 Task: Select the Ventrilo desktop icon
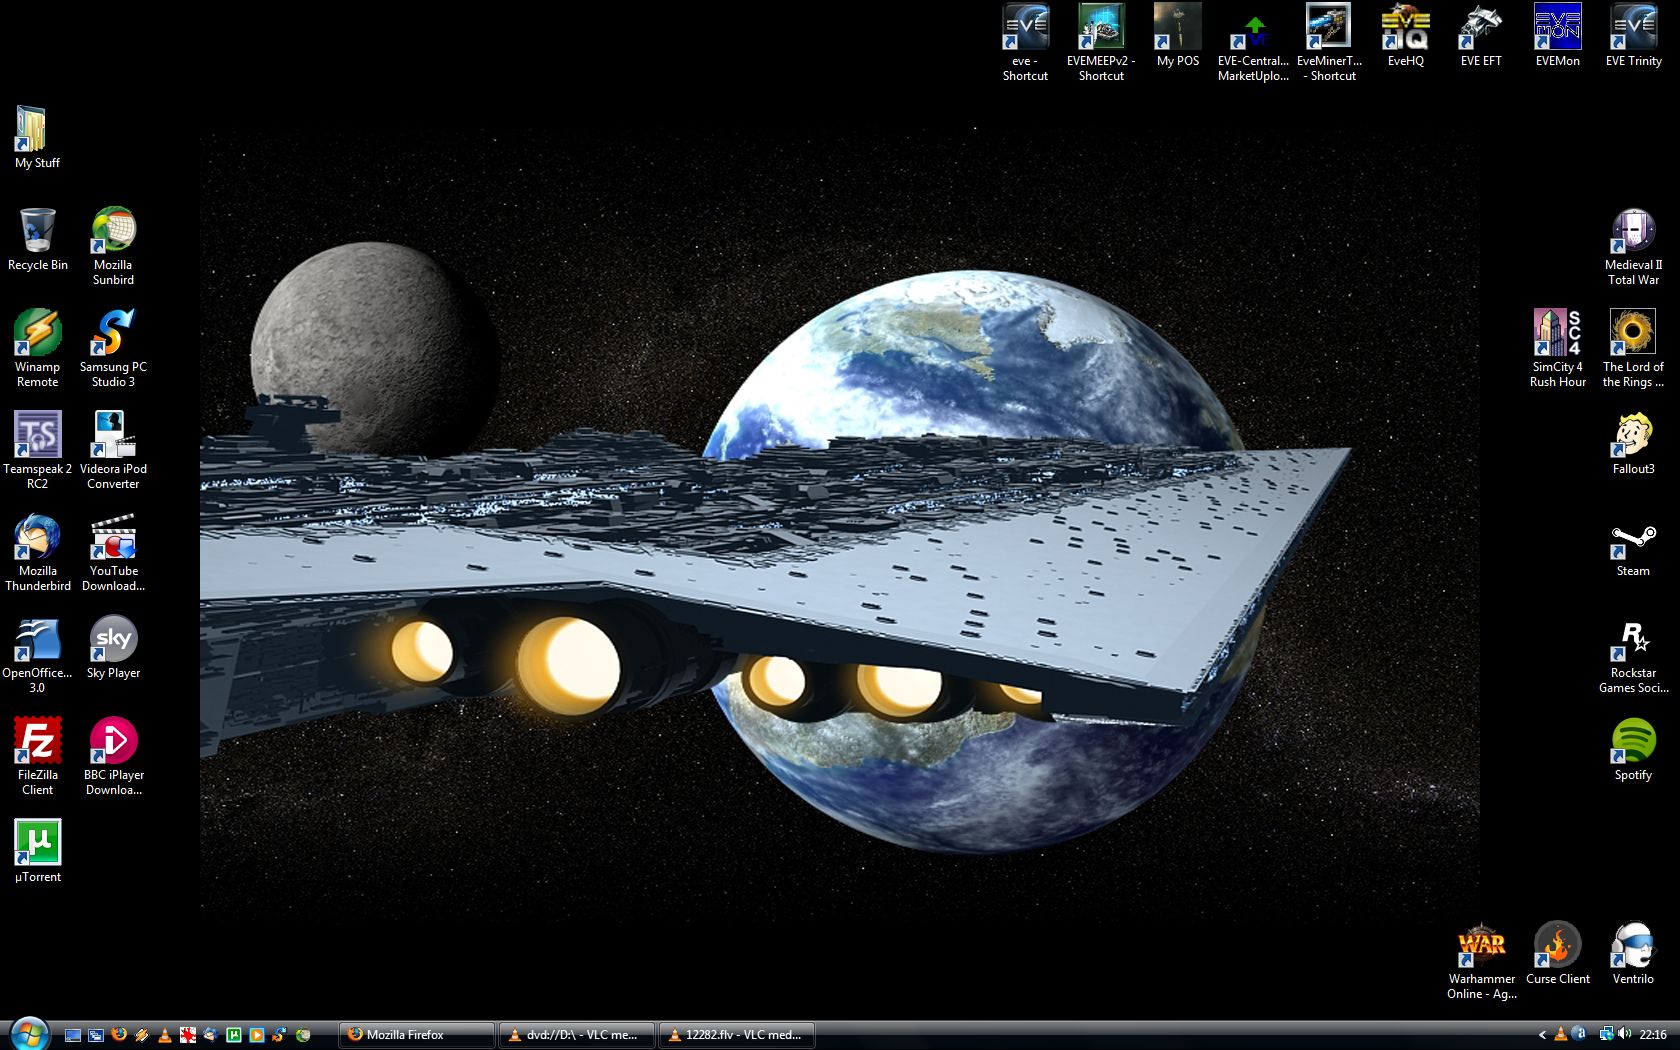click(x=1633, y=949)
